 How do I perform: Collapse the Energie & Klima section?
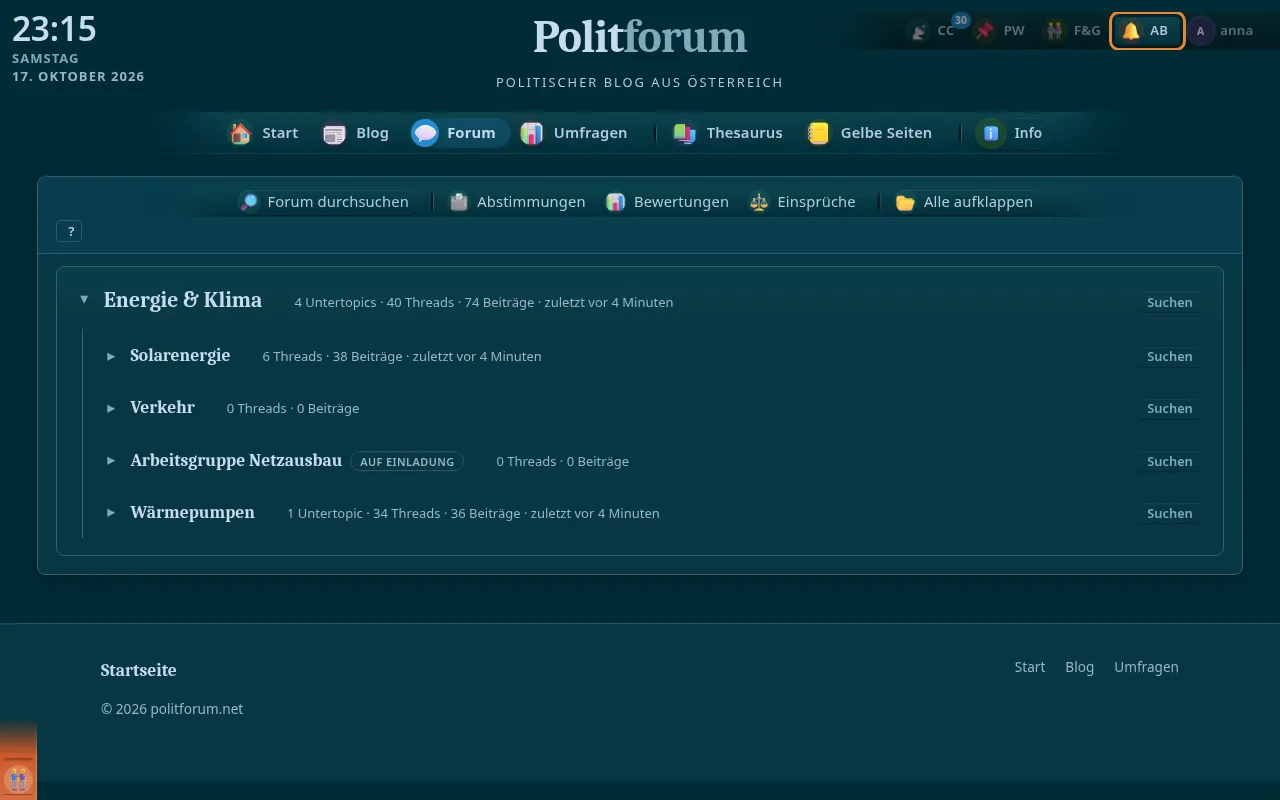[84, 299]
